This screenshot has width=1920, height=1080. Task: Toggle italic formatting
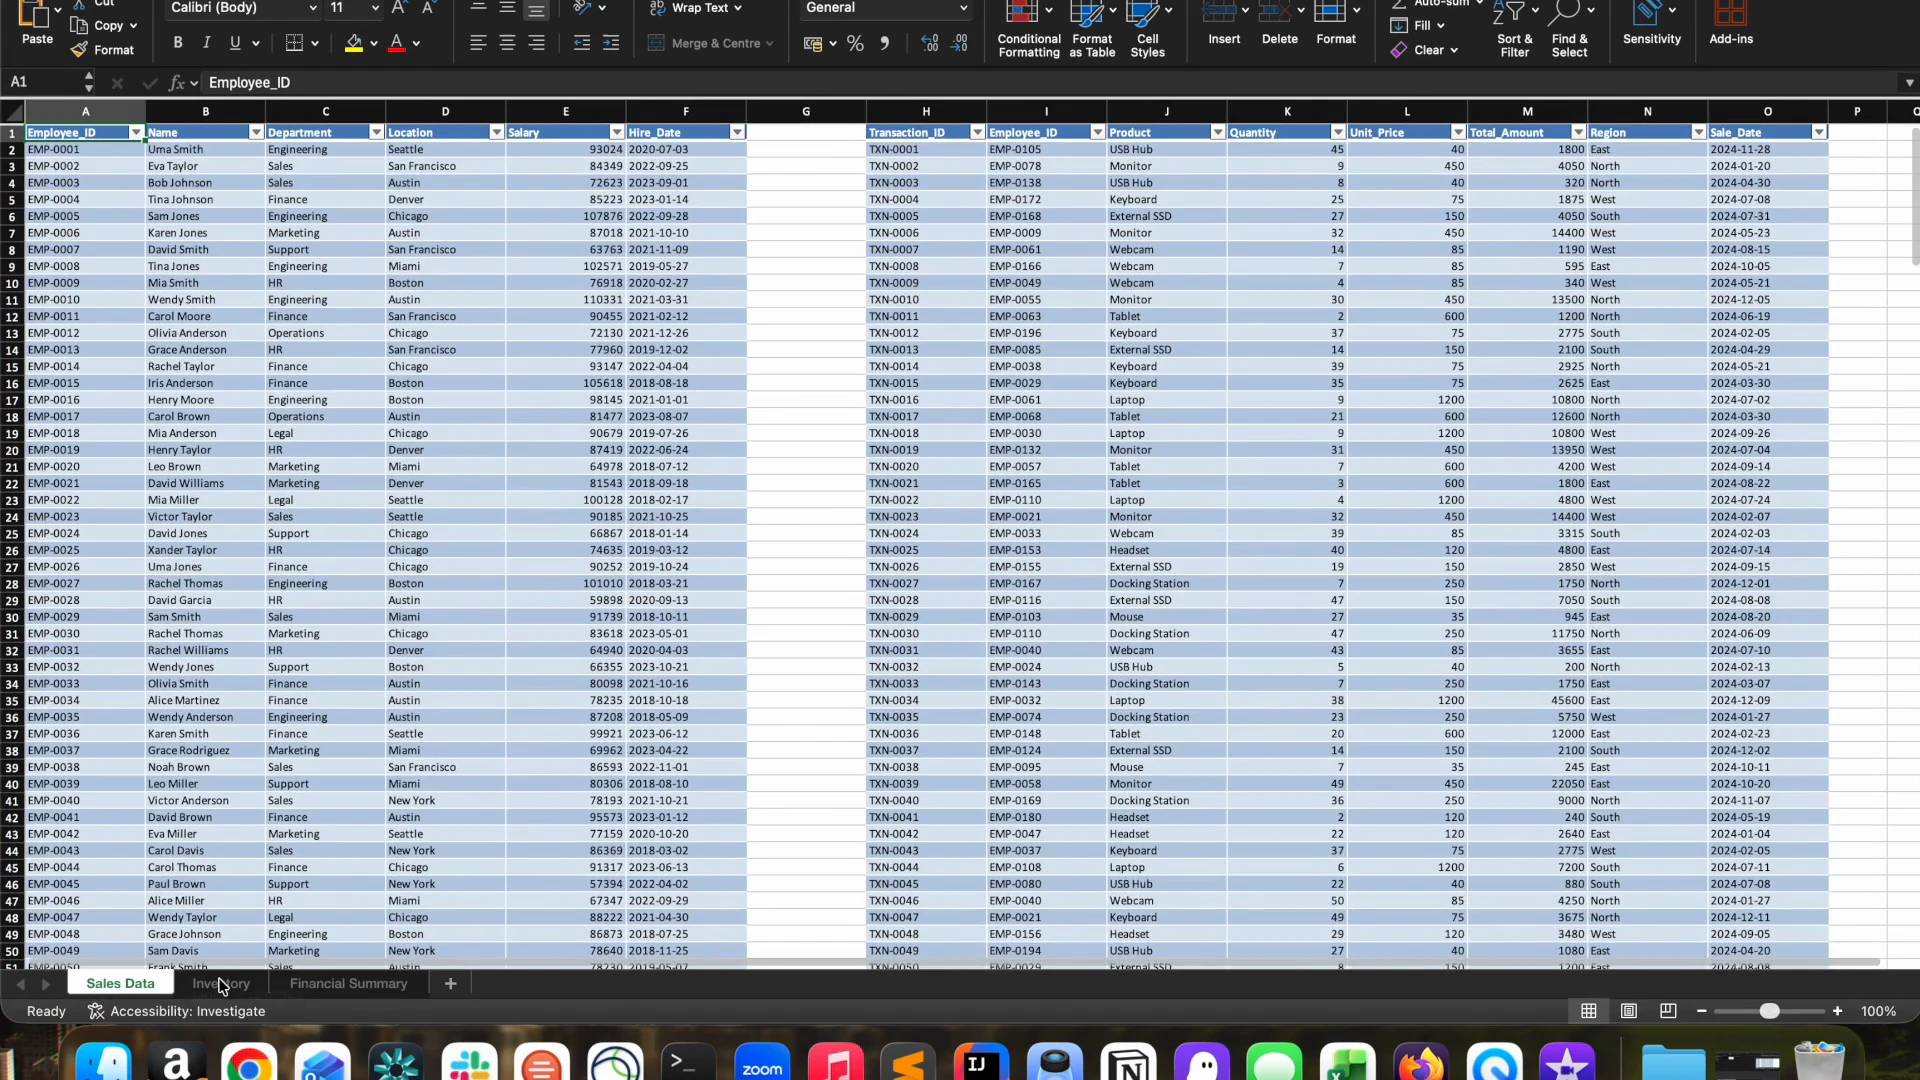(x=207, y=42)
